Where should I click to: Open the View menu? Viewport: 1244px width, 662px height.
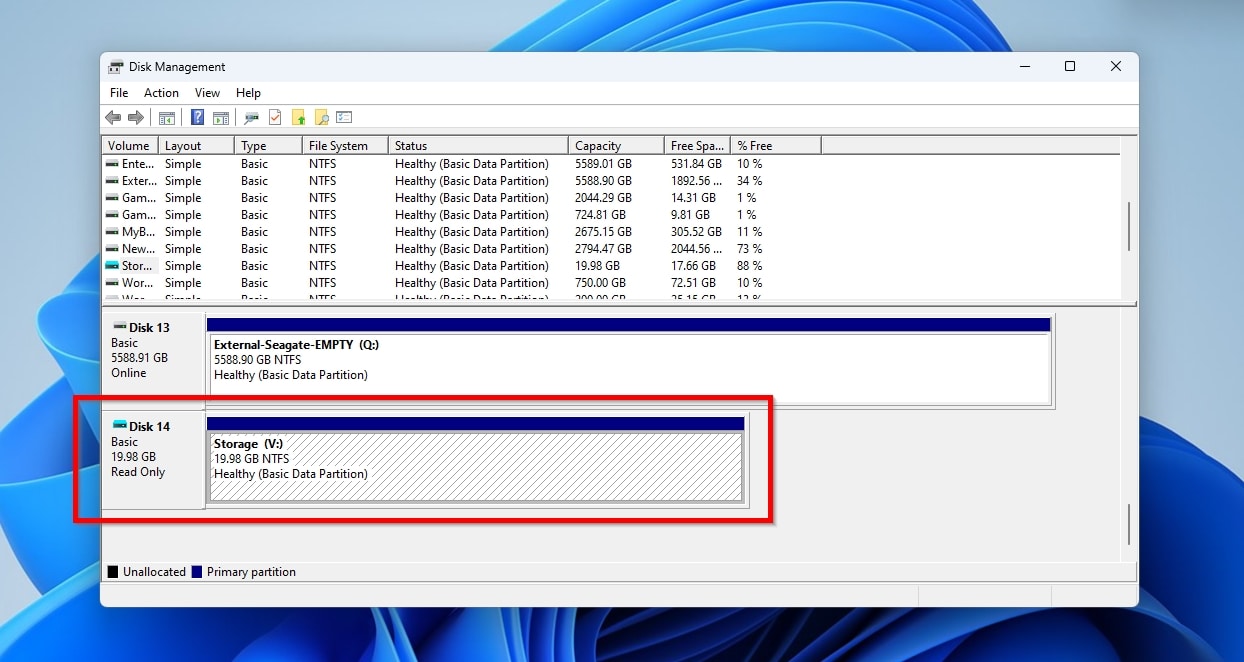[207, 93]
